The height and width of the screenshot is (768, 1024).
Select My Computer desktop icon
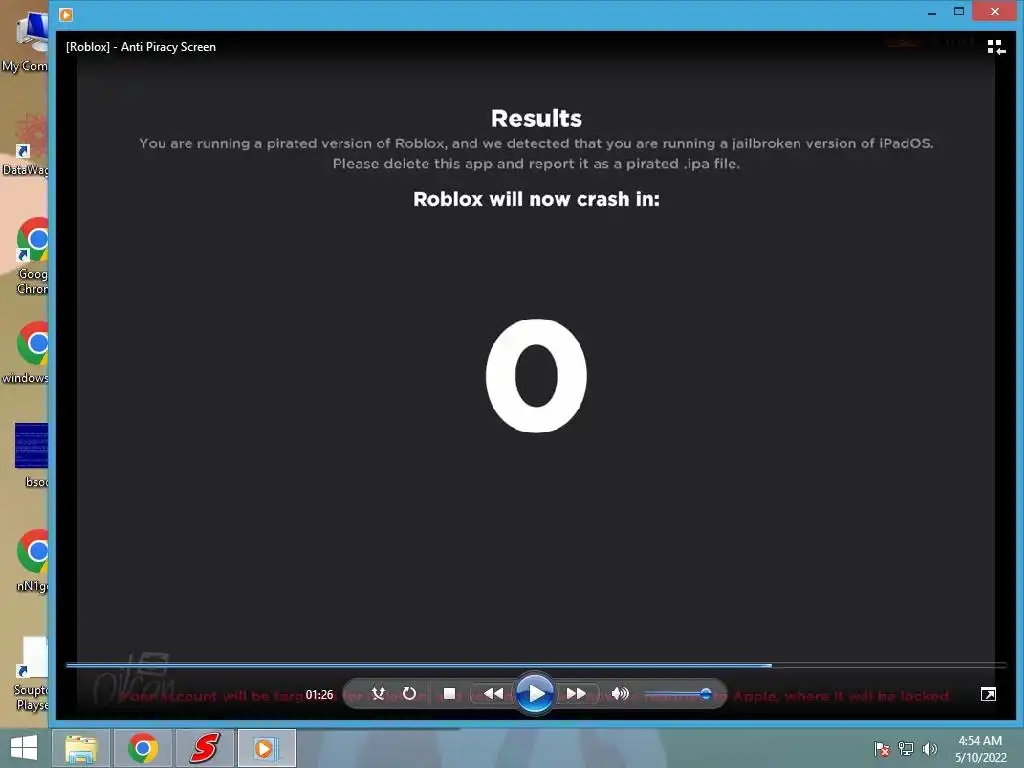25,40
